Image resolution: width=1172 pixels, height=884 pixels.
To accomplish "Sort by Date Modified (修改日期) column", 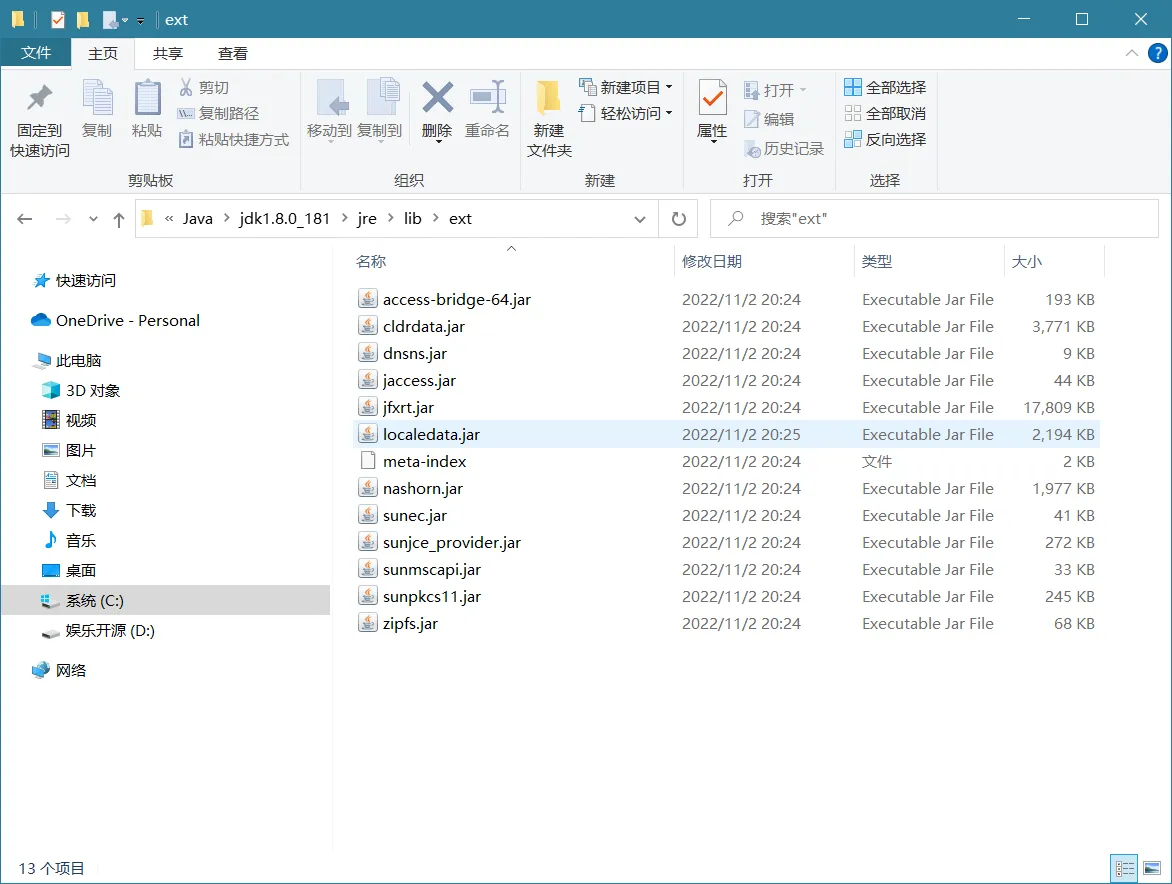I will [764, 262].
